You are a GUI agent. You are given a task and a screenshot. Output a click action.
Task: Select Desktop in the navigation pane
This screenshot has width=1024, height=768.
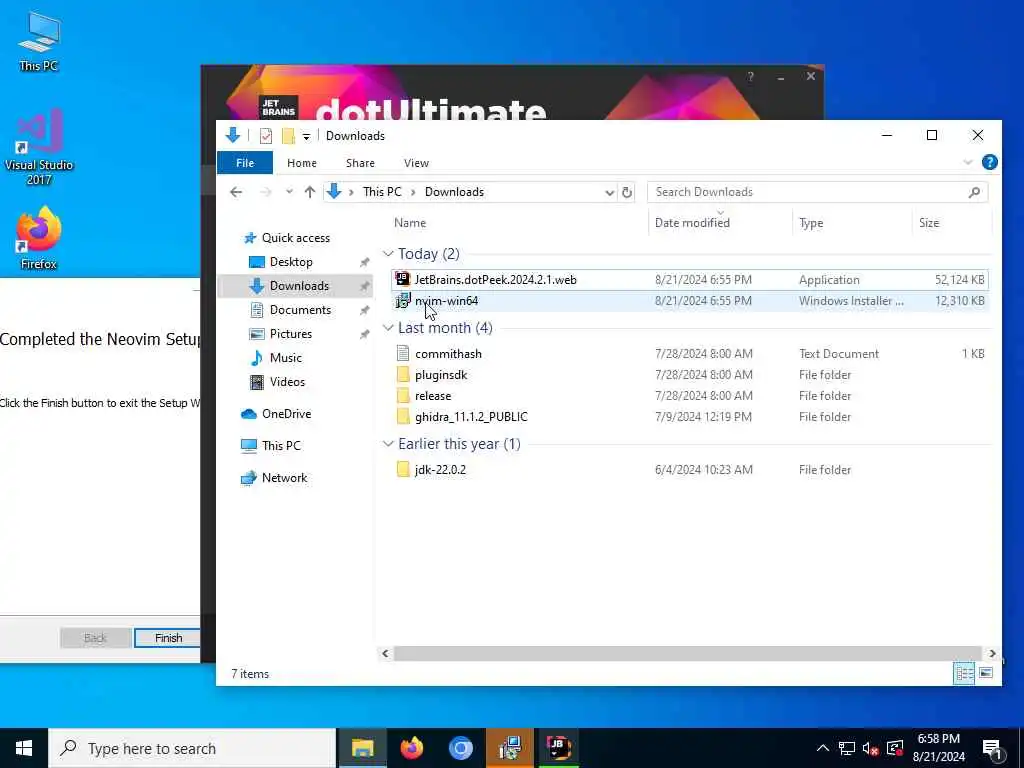[x=291, y=262]
